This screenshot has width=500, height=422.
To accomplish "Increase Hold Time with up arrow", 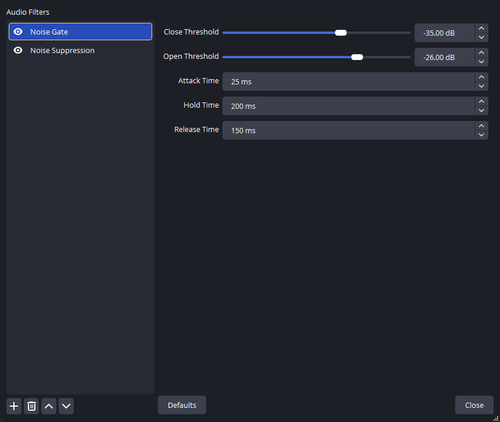I will pyautogui.click(x=481, y=101).
